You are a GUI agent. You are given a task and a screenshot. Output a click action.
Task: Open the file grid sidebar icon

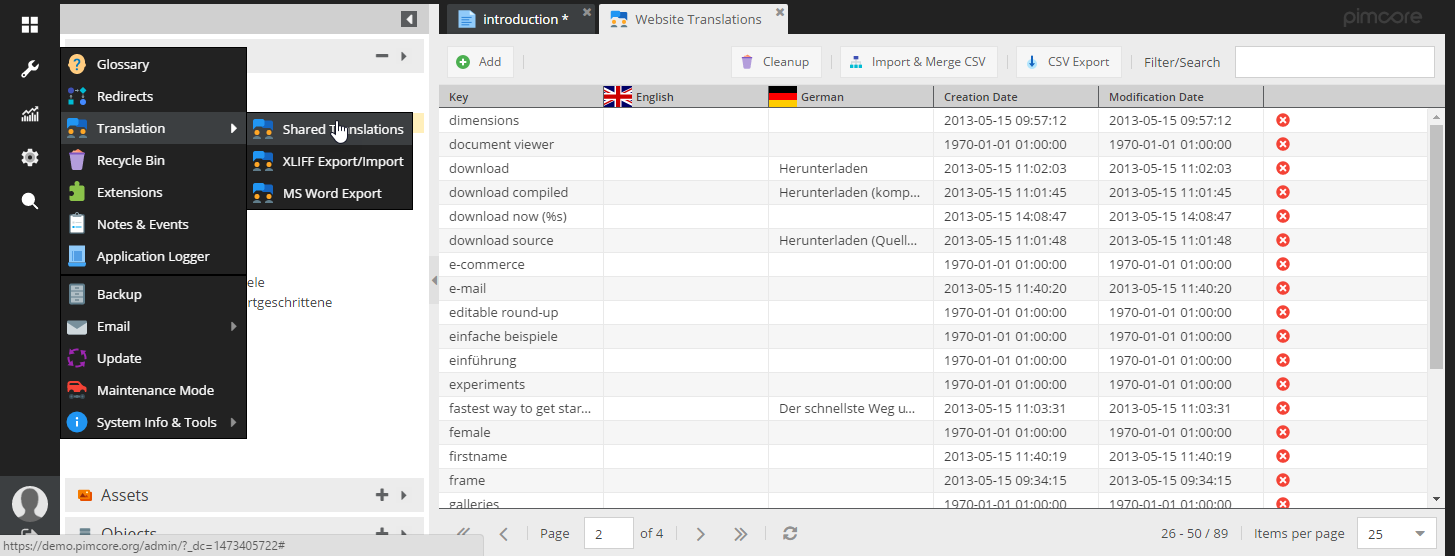(x=30, y=25)
